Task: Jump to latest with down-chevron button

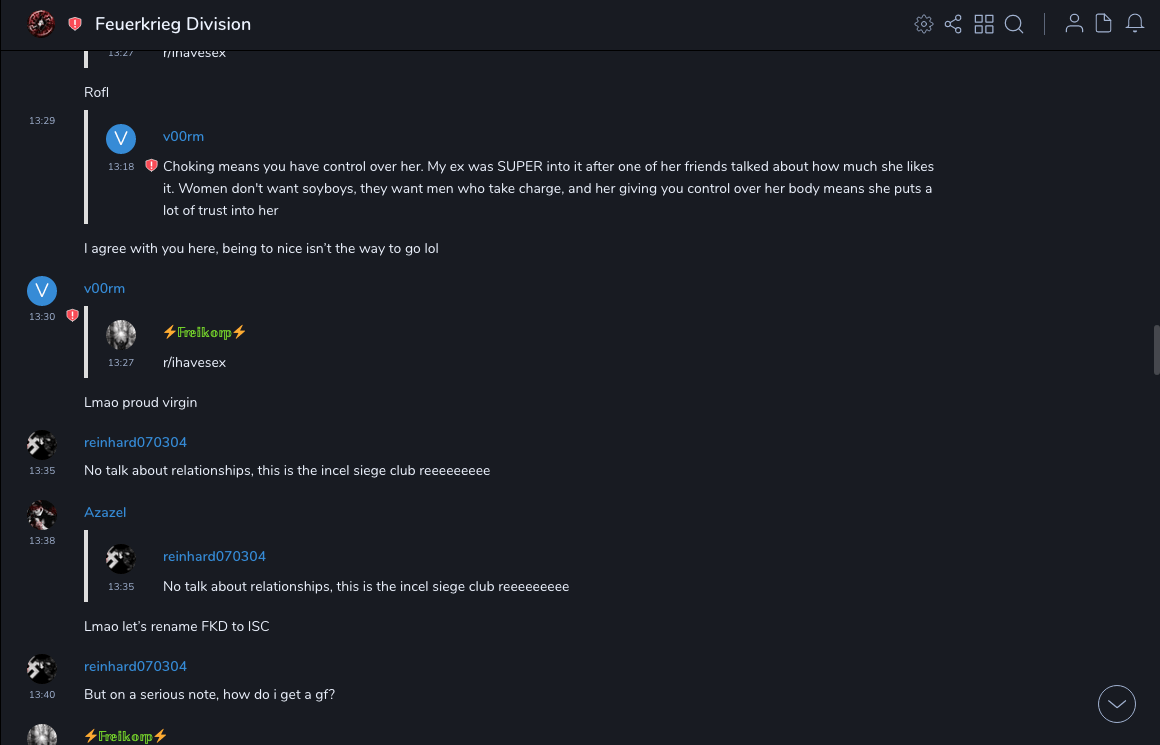Action: click(x=1117, y=704)
